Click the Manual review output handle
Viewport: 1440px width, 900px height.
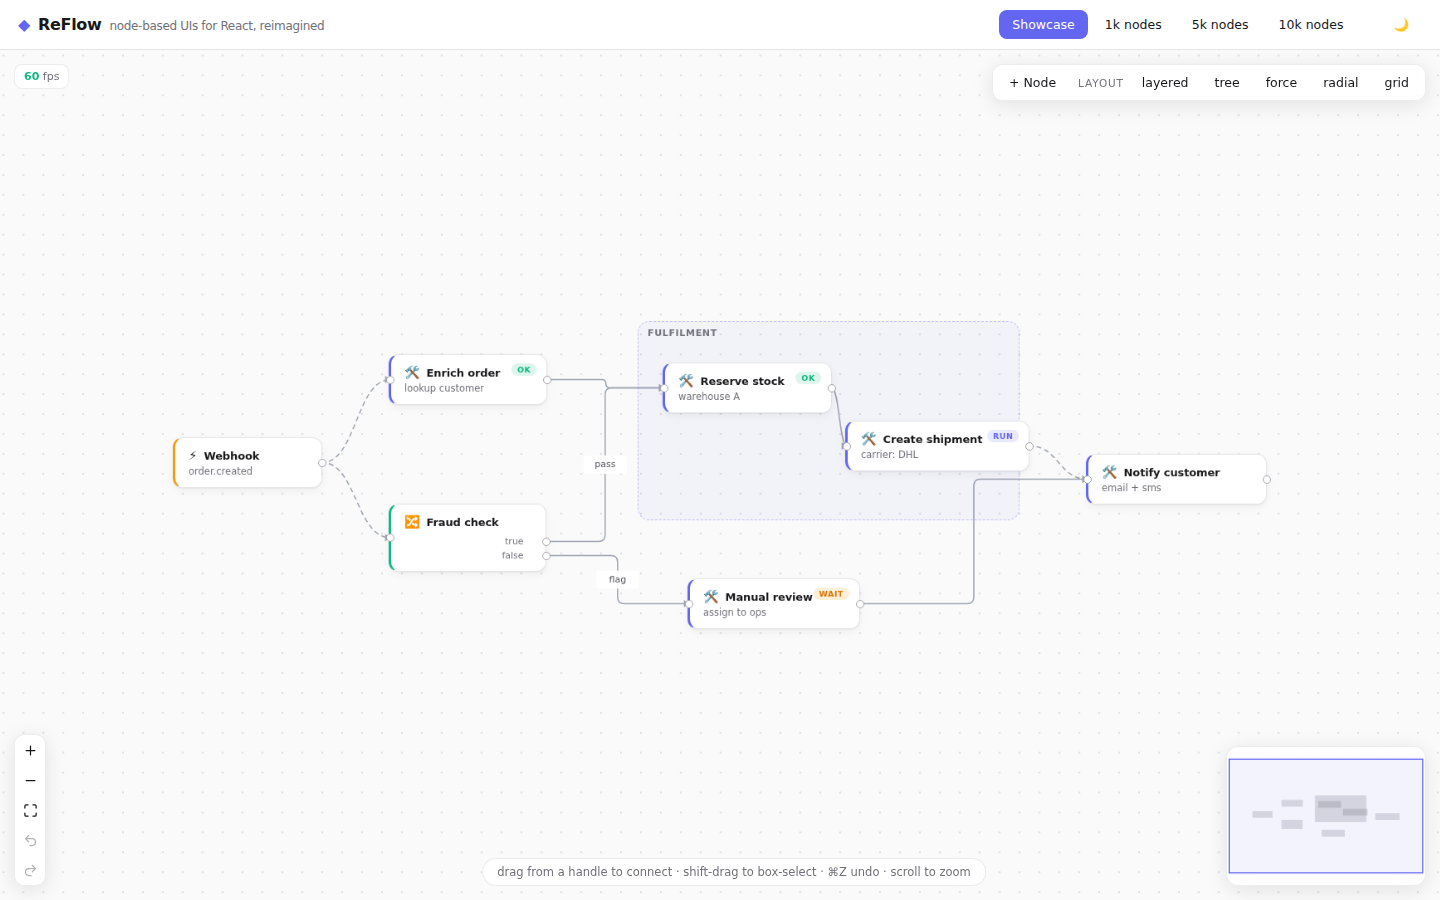pos(860,604)
